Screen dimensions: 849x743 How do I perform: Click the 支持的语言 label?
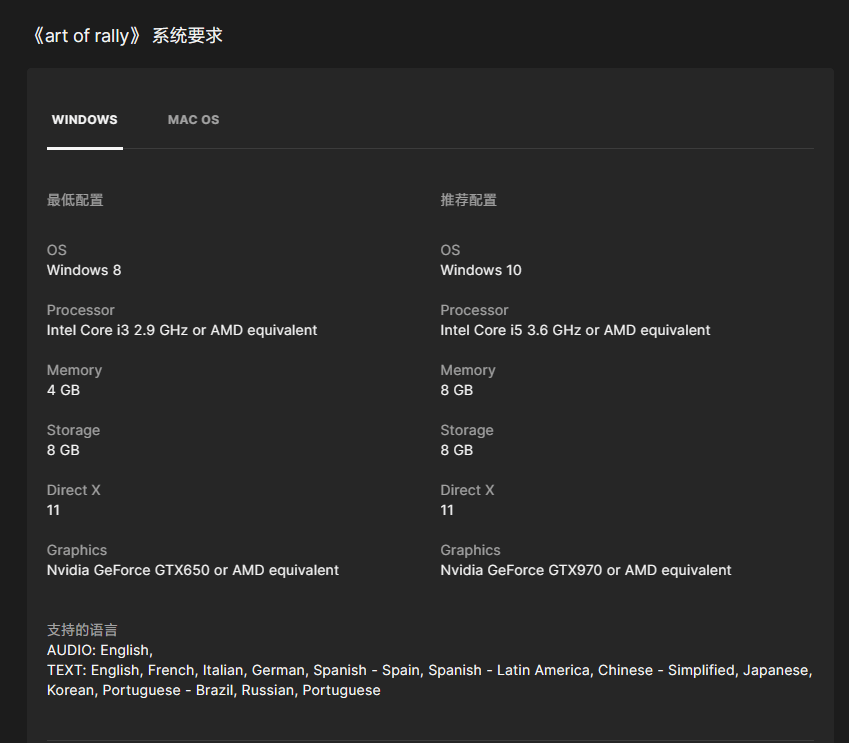click(82, 630)
